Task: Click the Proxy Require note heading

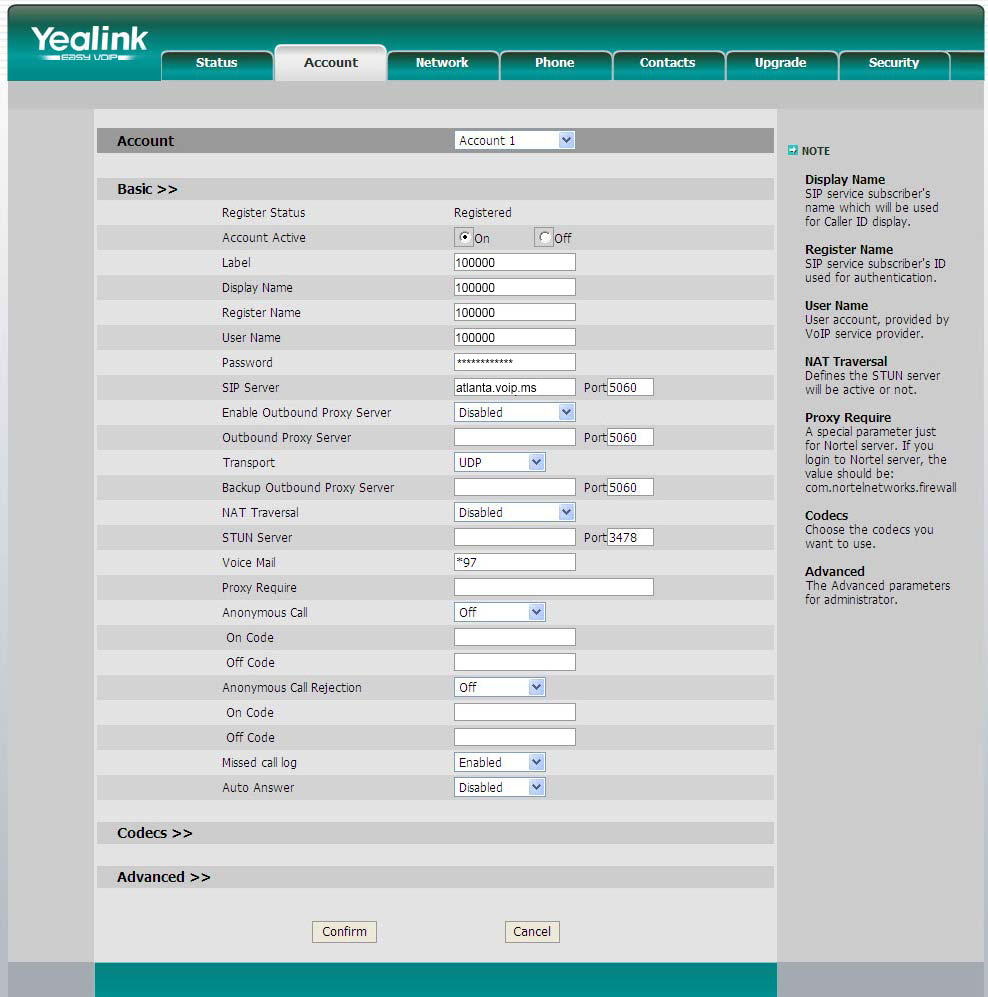Action: (x=848, y=417)
